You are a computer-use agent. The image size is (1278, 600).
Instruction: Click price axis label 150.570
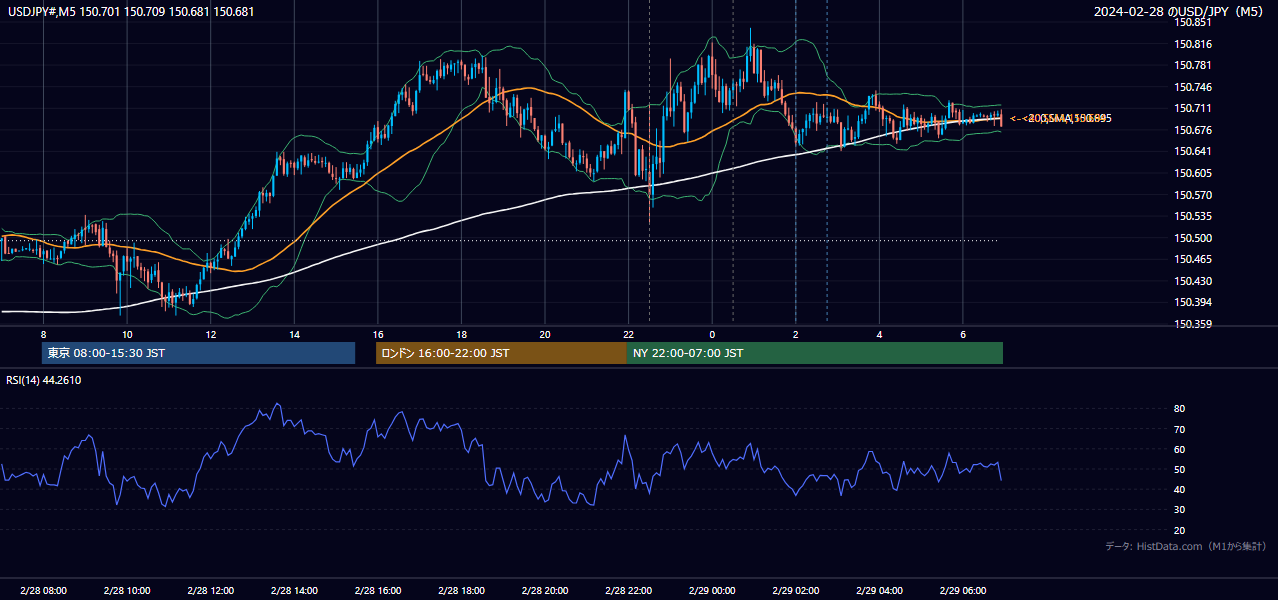pos(1194,195)
